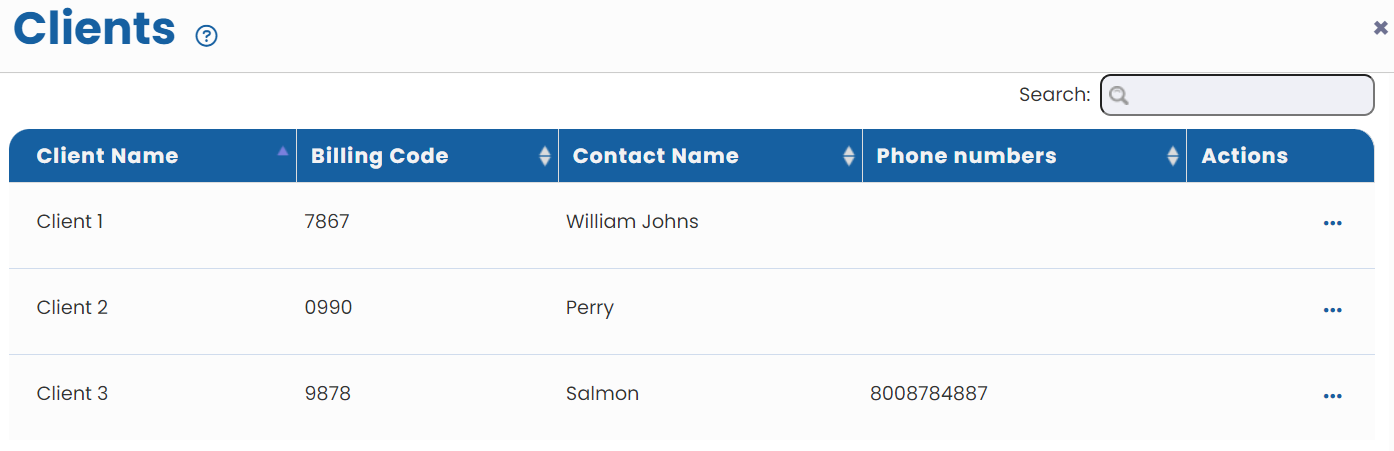The height and width of the screenshot is (451, 1394).
Task: Select Client 2 name cell
Action: pyautogui.click(x=72, y=308)
